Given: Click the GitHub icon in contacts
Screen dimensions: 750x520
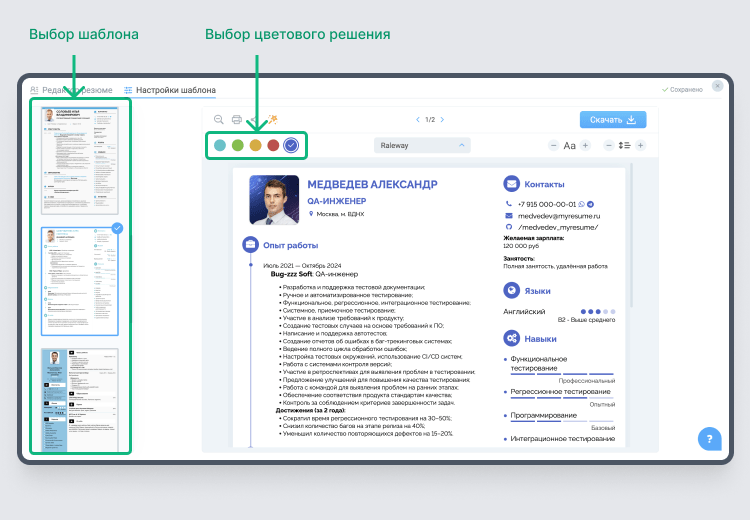Looking at the screenshot, I should pos(509,227).
